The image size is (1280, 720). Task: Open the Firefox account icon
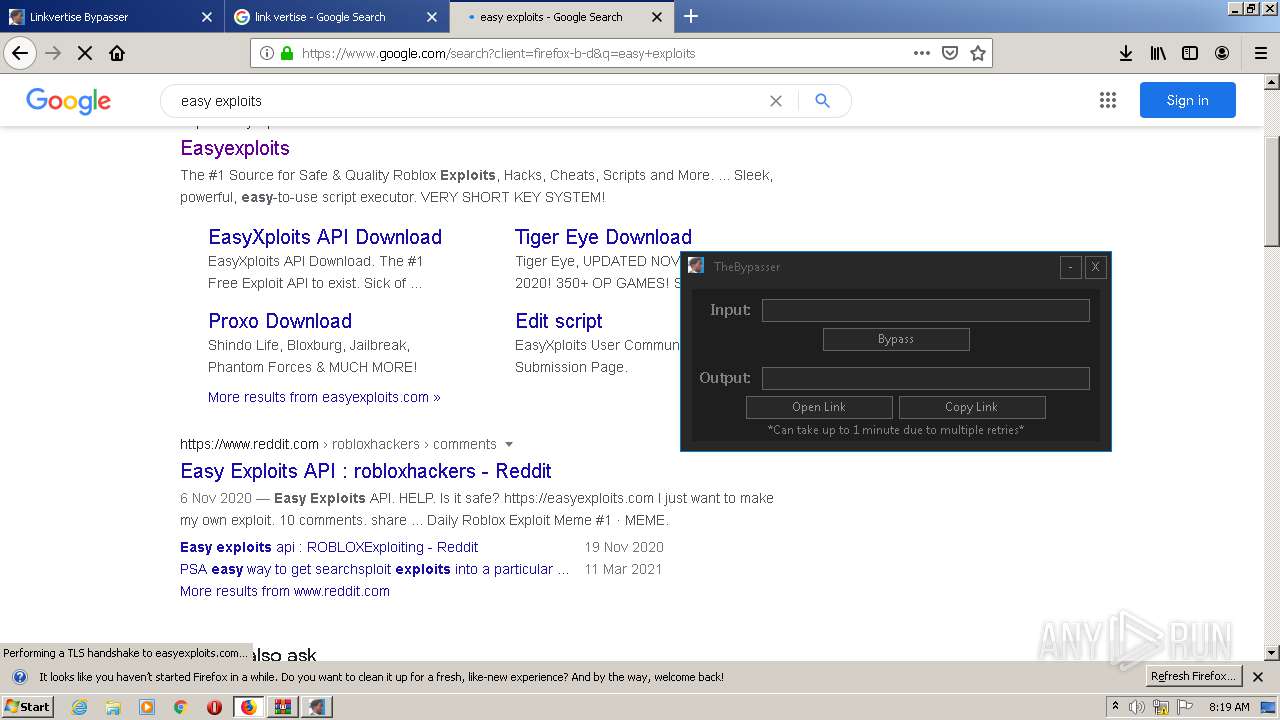tap(1222, 53)
